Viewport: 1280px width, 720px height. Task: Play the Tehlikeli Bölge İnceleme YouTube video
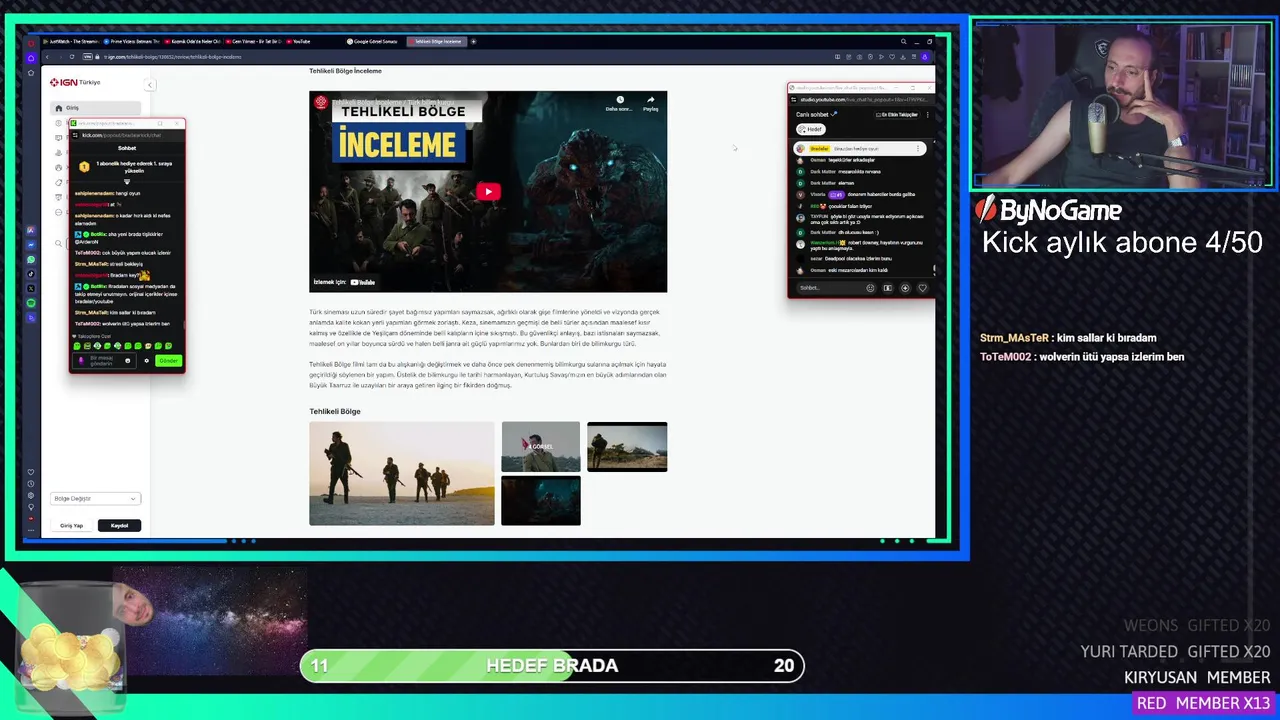tap(488, 192)
